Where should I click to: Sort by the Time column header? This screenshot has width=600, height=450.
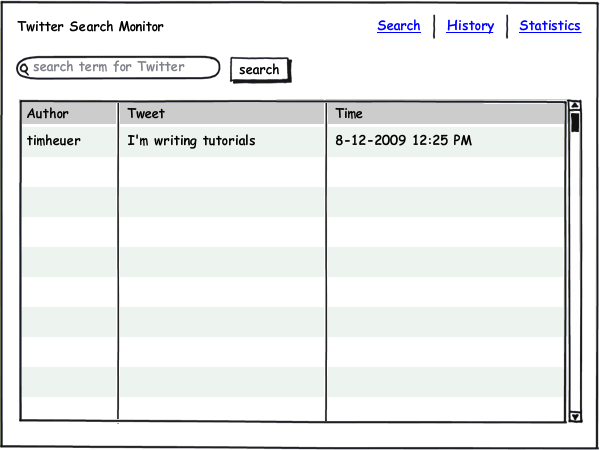446,113
